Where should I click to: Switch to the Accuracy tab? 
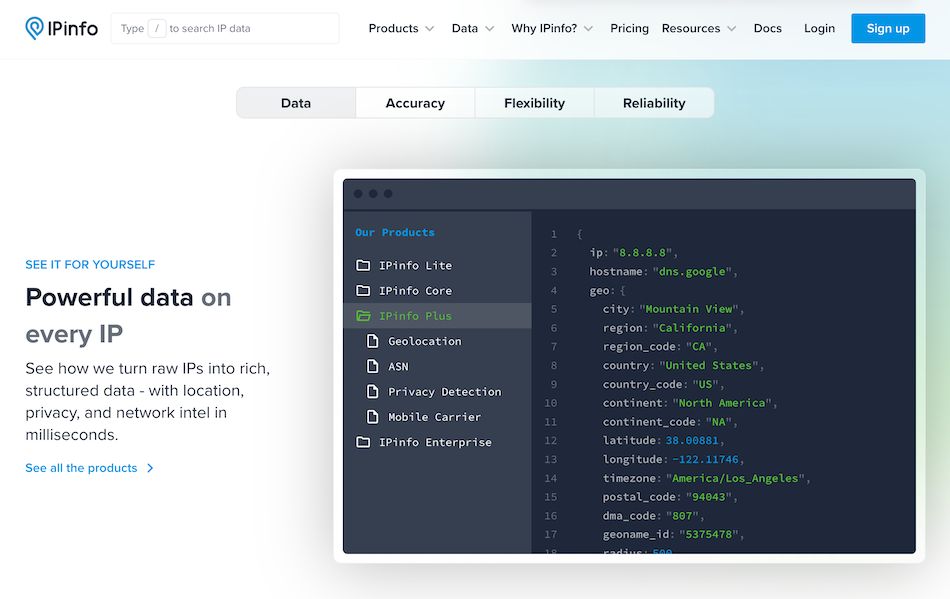point(414,102)
